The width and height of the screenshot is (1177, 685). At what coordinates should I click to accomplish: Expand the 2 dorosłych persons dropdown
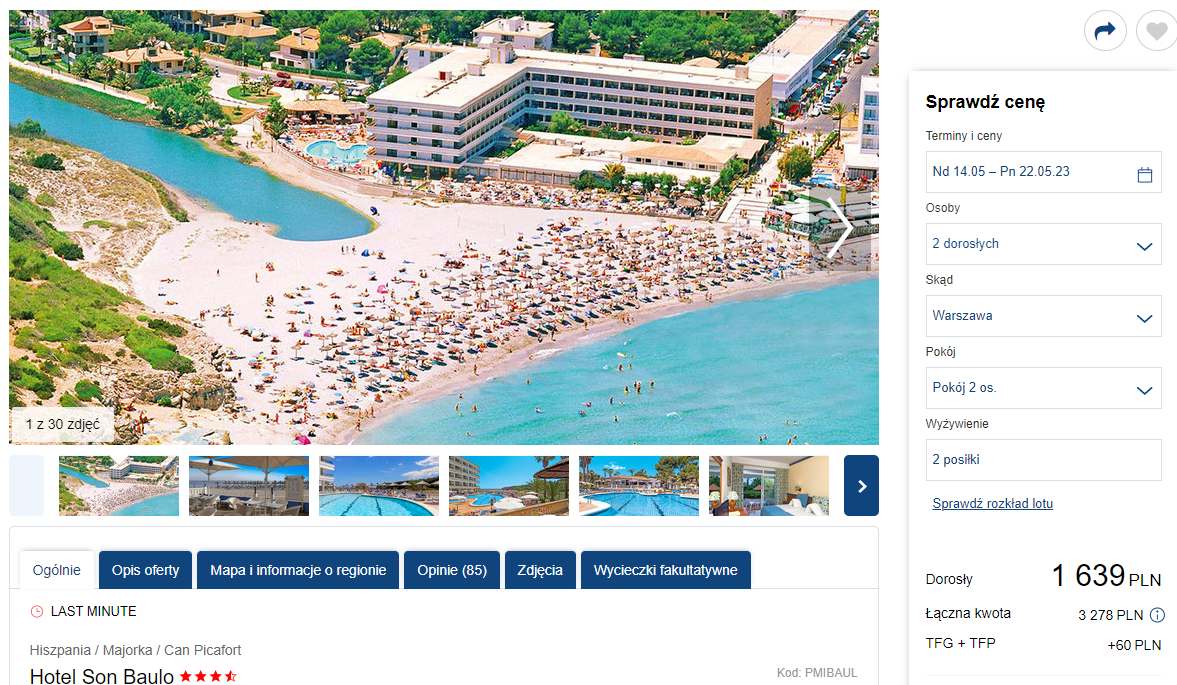tap(1043, 244)
